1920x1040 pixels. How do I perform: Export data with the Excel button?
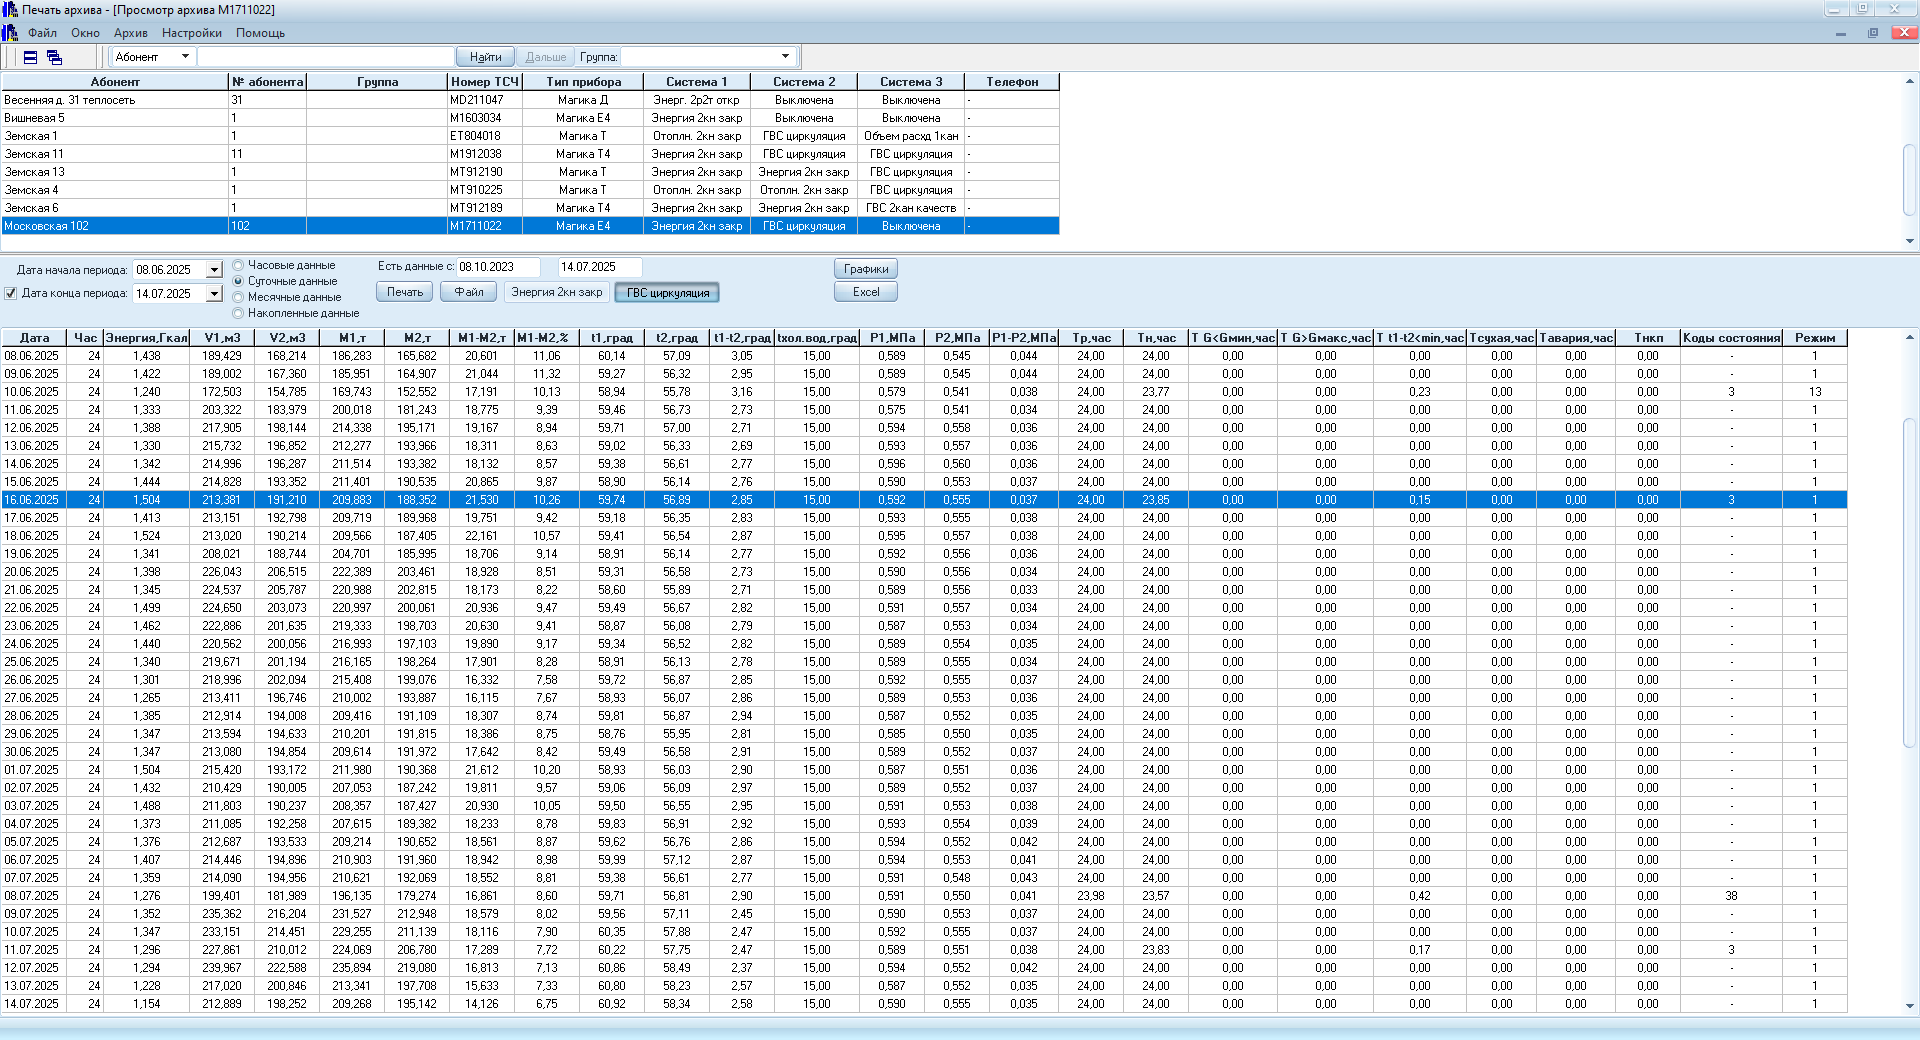coord(865,292)
